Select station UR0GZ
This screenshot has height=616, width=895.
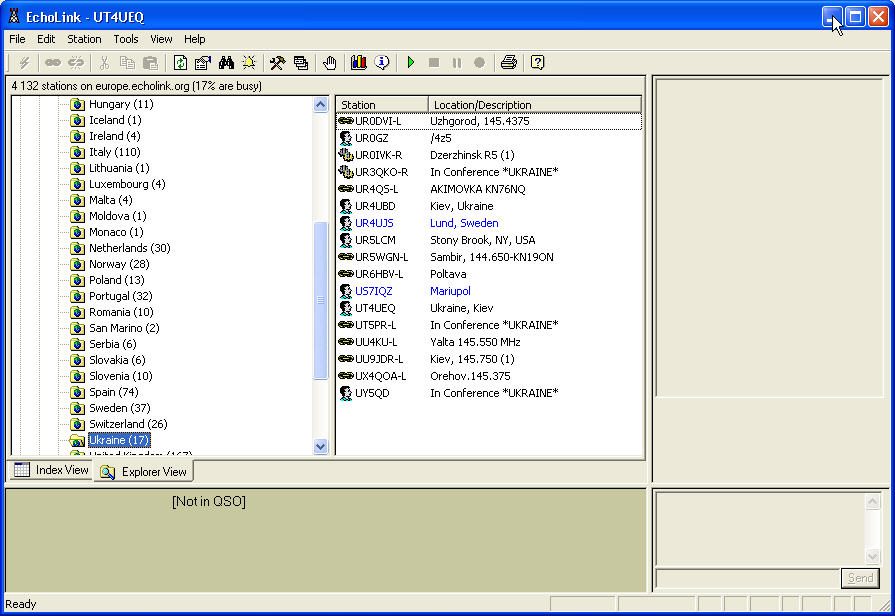[x=489, y=138]
